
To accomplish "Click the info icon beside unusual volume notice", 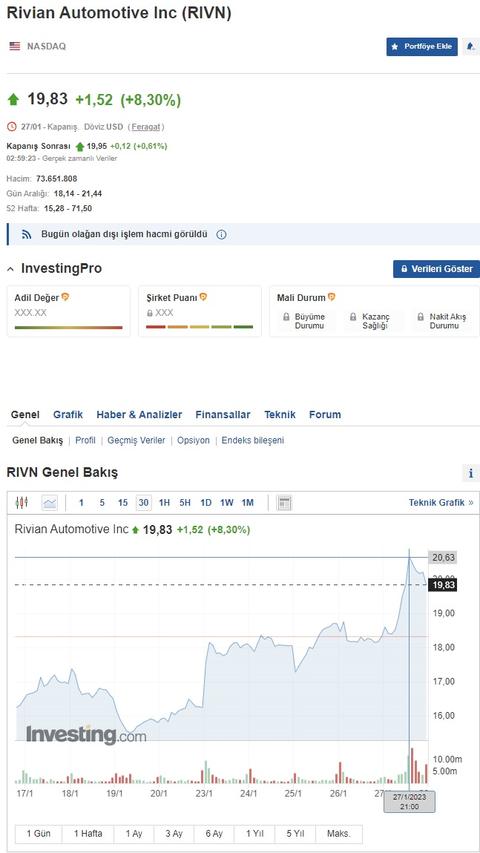I will coord(221,234).
